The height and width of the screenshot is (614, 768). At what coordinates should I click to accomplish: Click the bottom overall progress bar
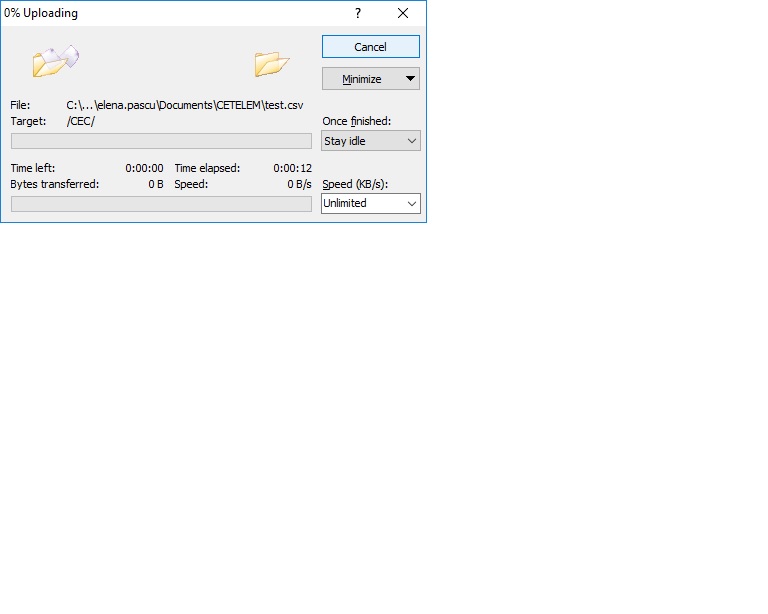(x=161, y=204)
